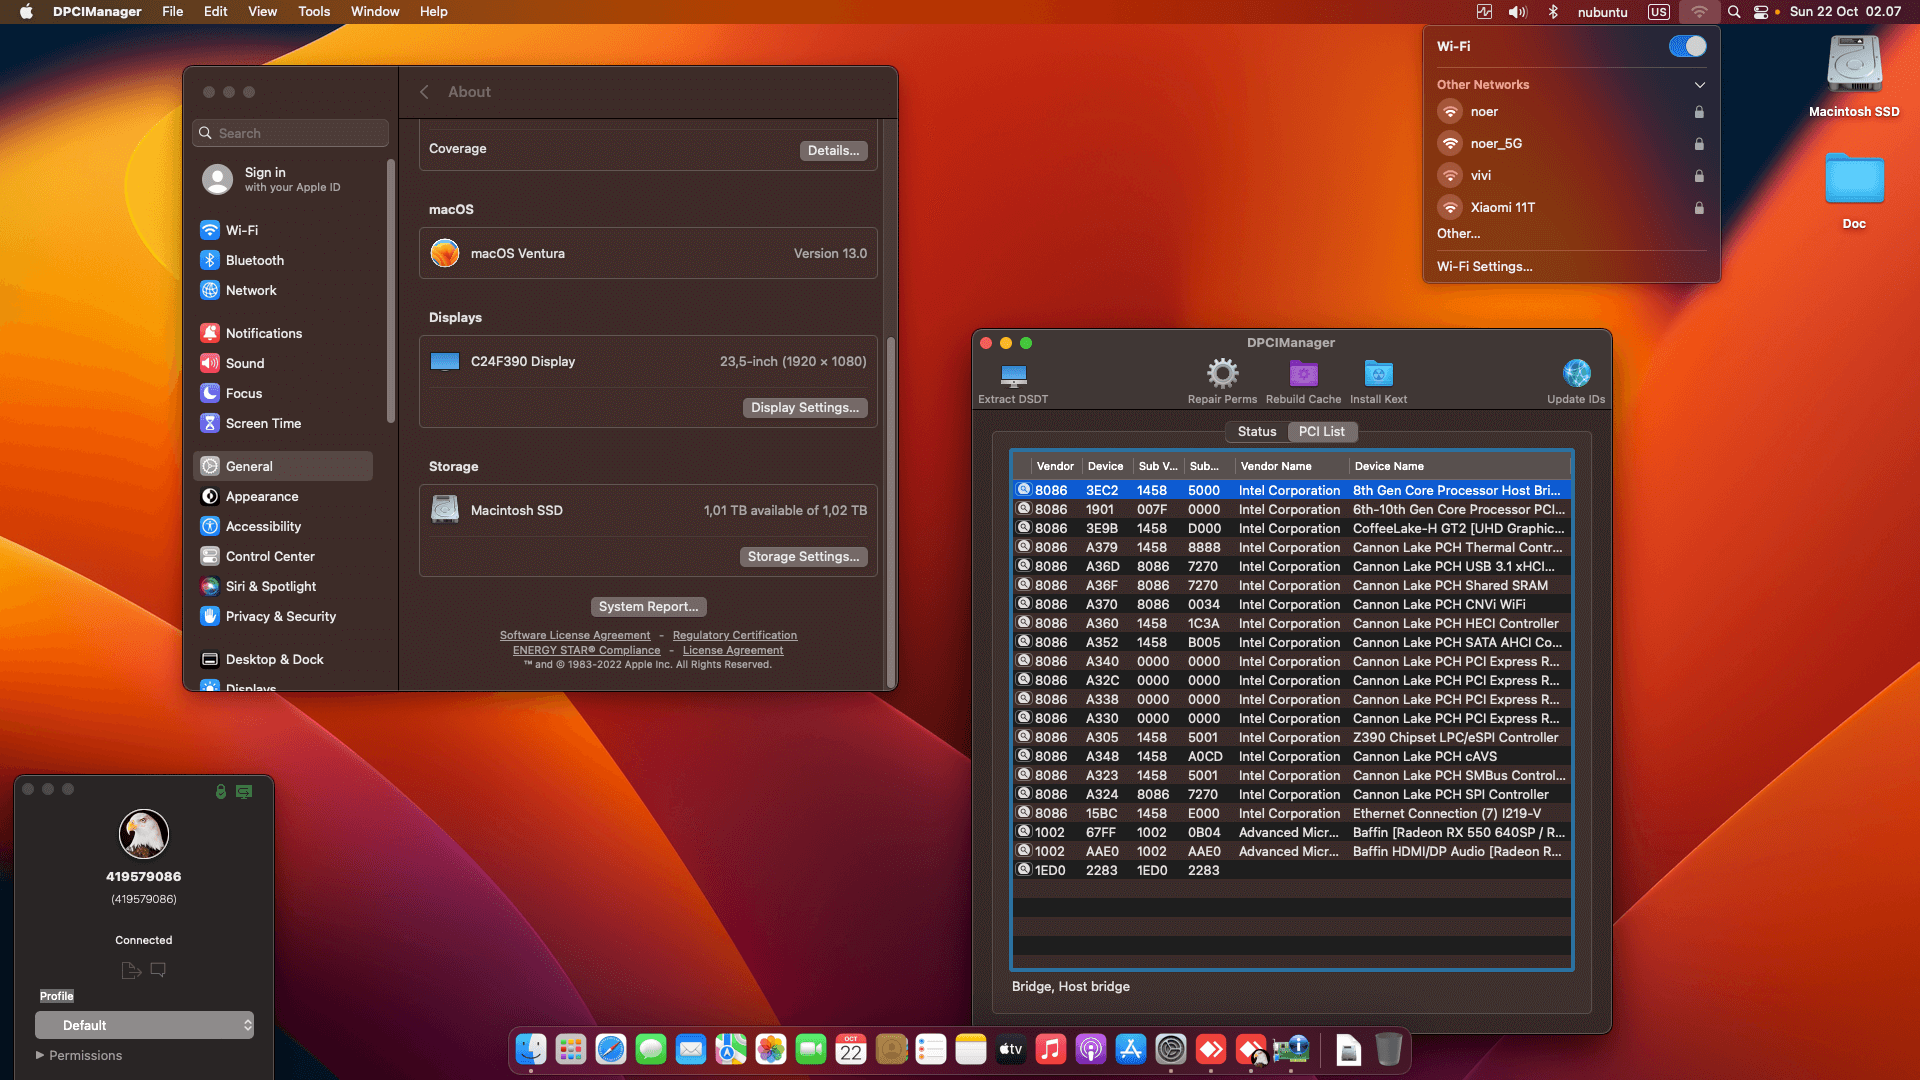1920x1080 pixels.
Task: Sort by the Vendor Name column header
Action: [x=1291, y=466]
